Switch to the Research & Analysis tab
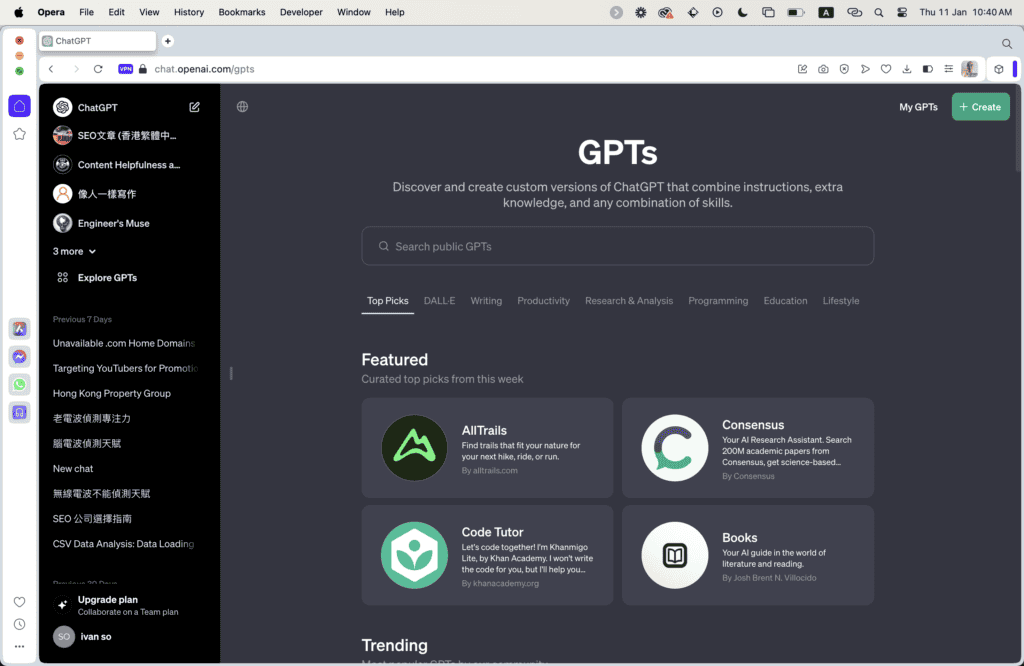 (x=629, y=301)
